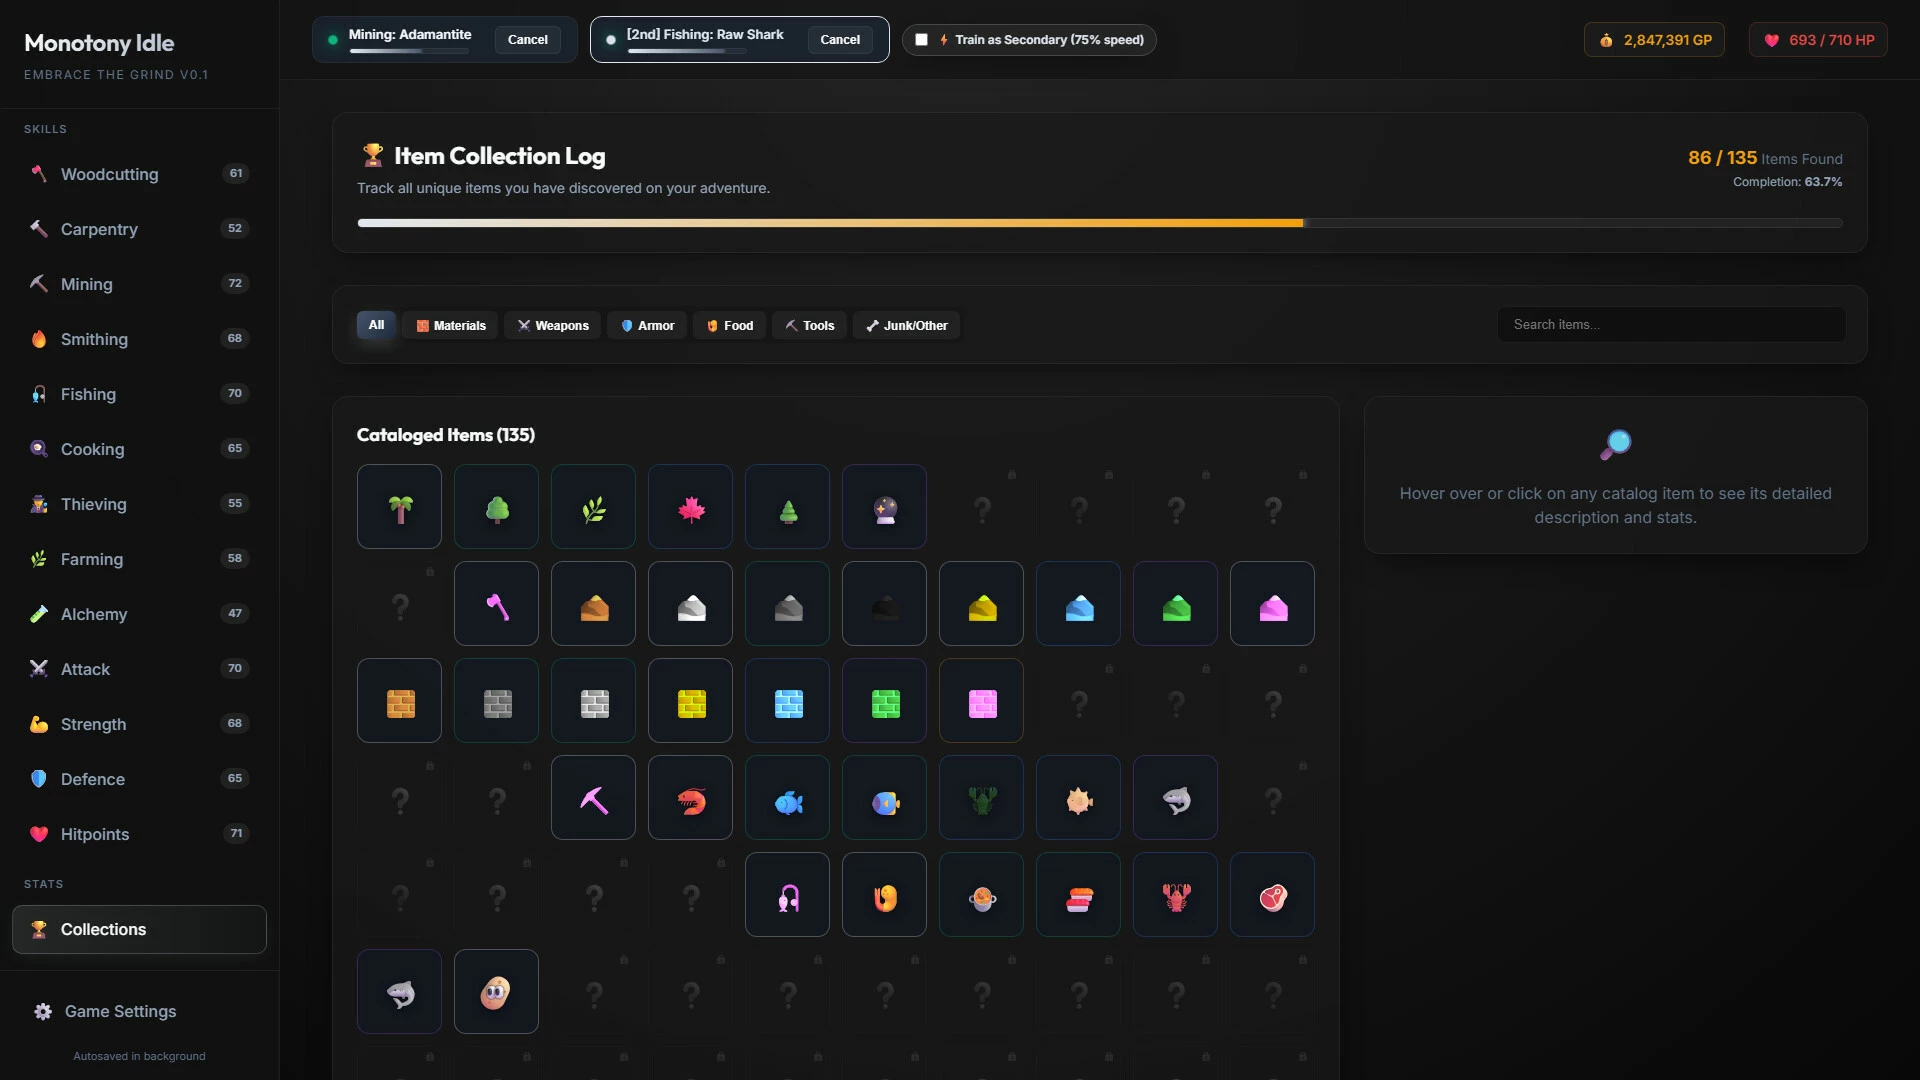The height and width of the screenshot is (1080, 1920).
Task: Open the fried shrimp item tile
Action: click(884, 894)
